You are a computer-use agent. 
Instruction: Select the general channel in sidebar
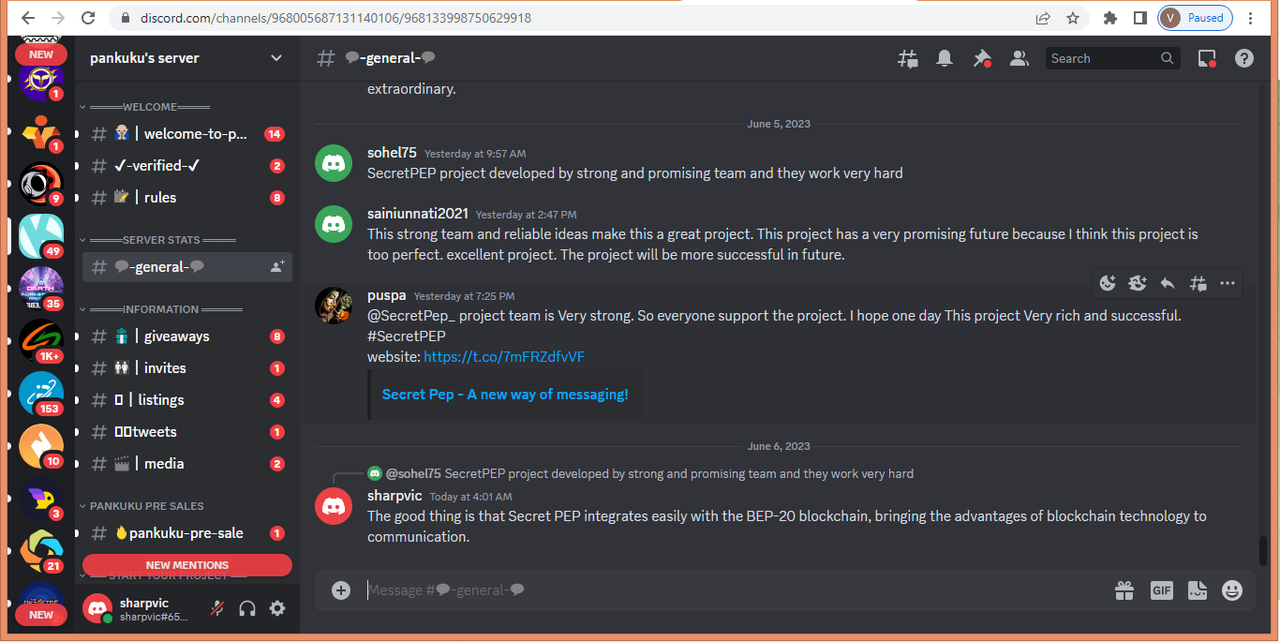coord(187,267)
